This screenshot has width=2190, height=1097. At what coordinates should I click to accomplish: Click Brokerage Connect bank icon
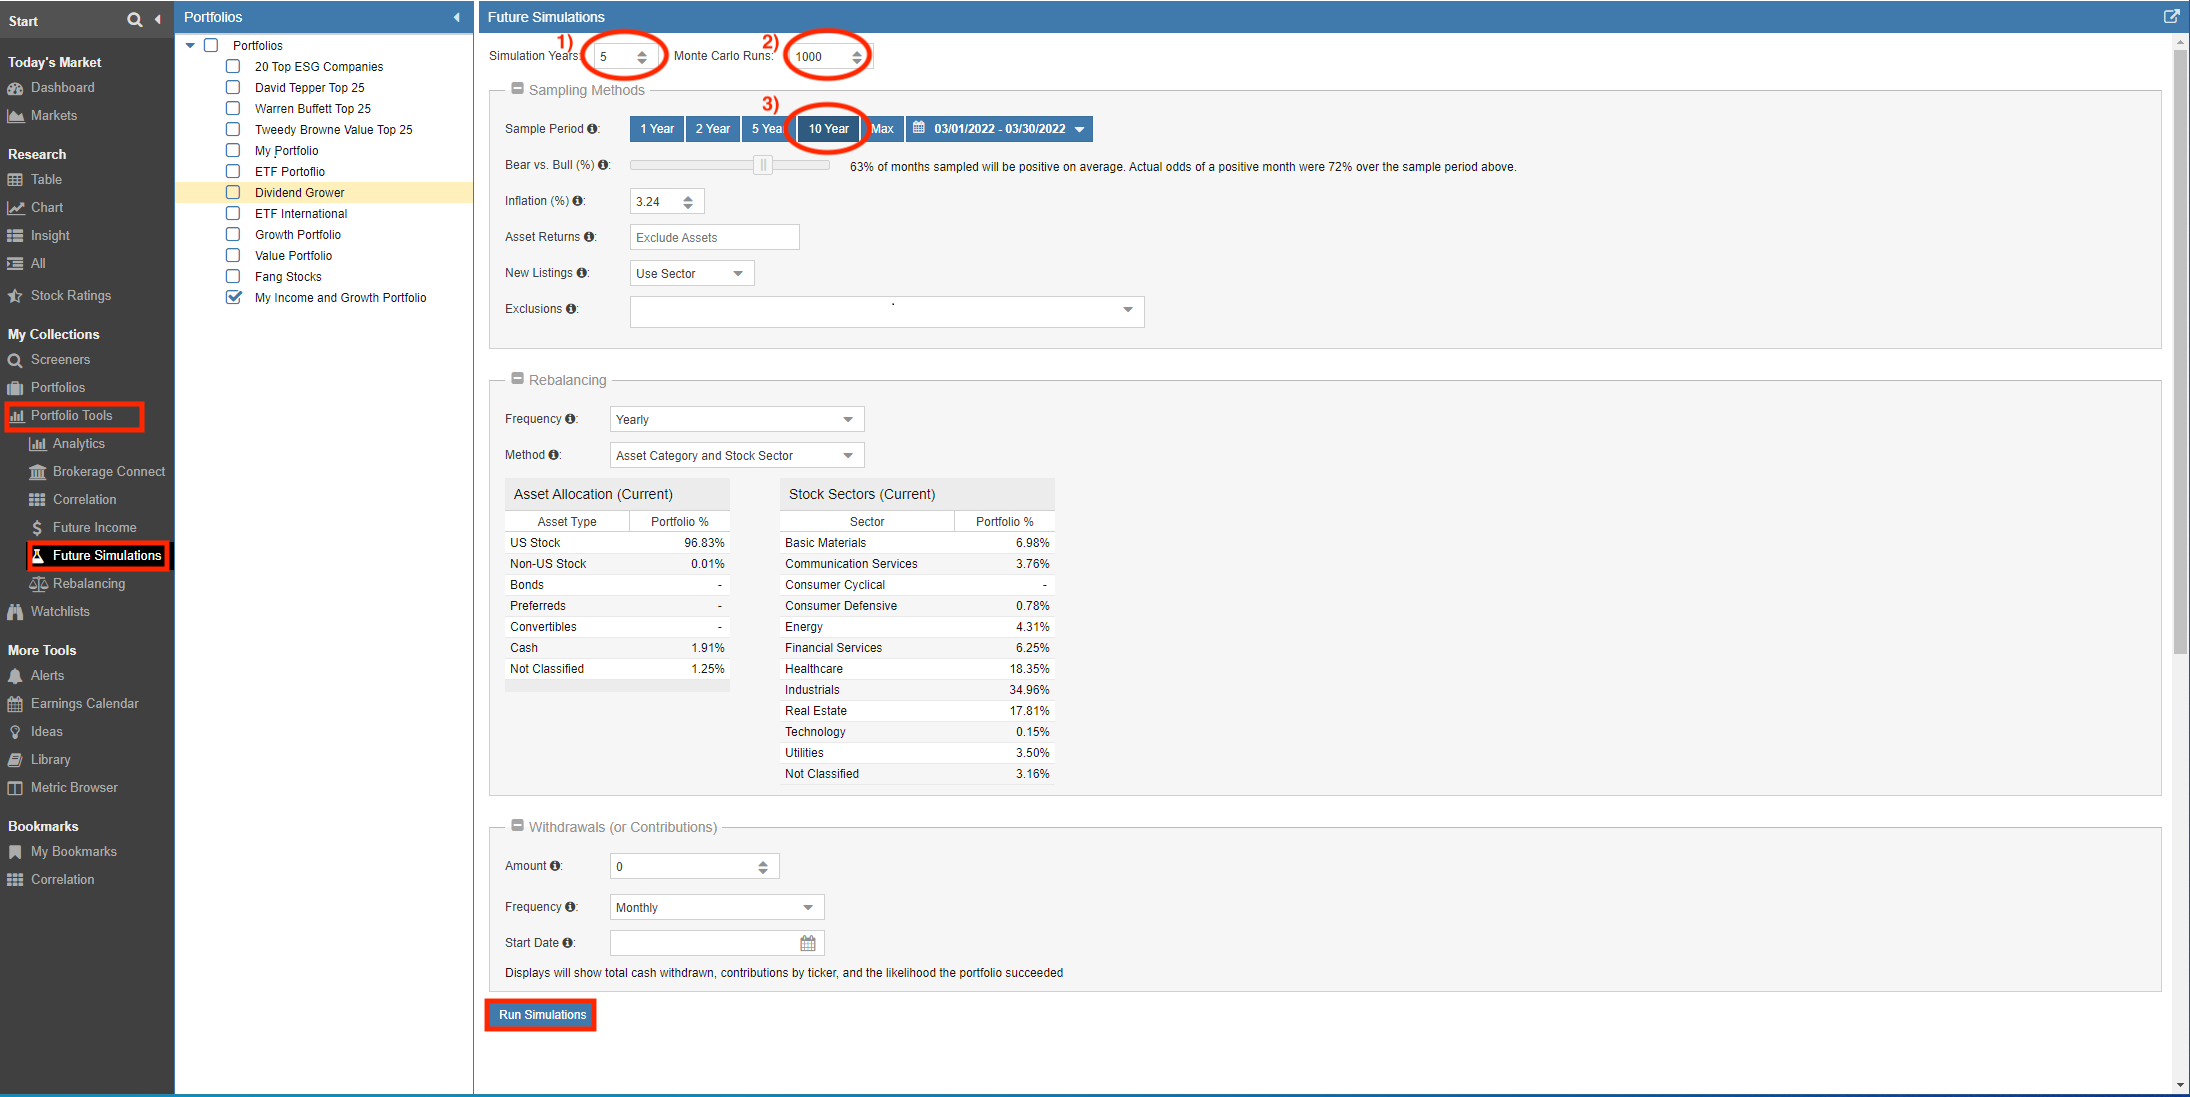(38, 472)
